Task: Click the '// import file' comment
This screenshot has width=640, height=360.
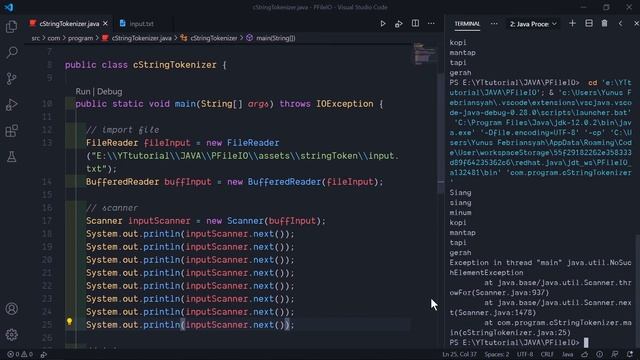Action: click(122, 130)
